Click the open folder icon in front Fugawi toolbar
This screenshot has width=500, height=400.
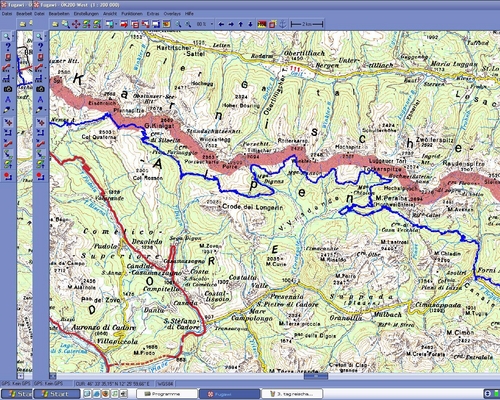55,24
